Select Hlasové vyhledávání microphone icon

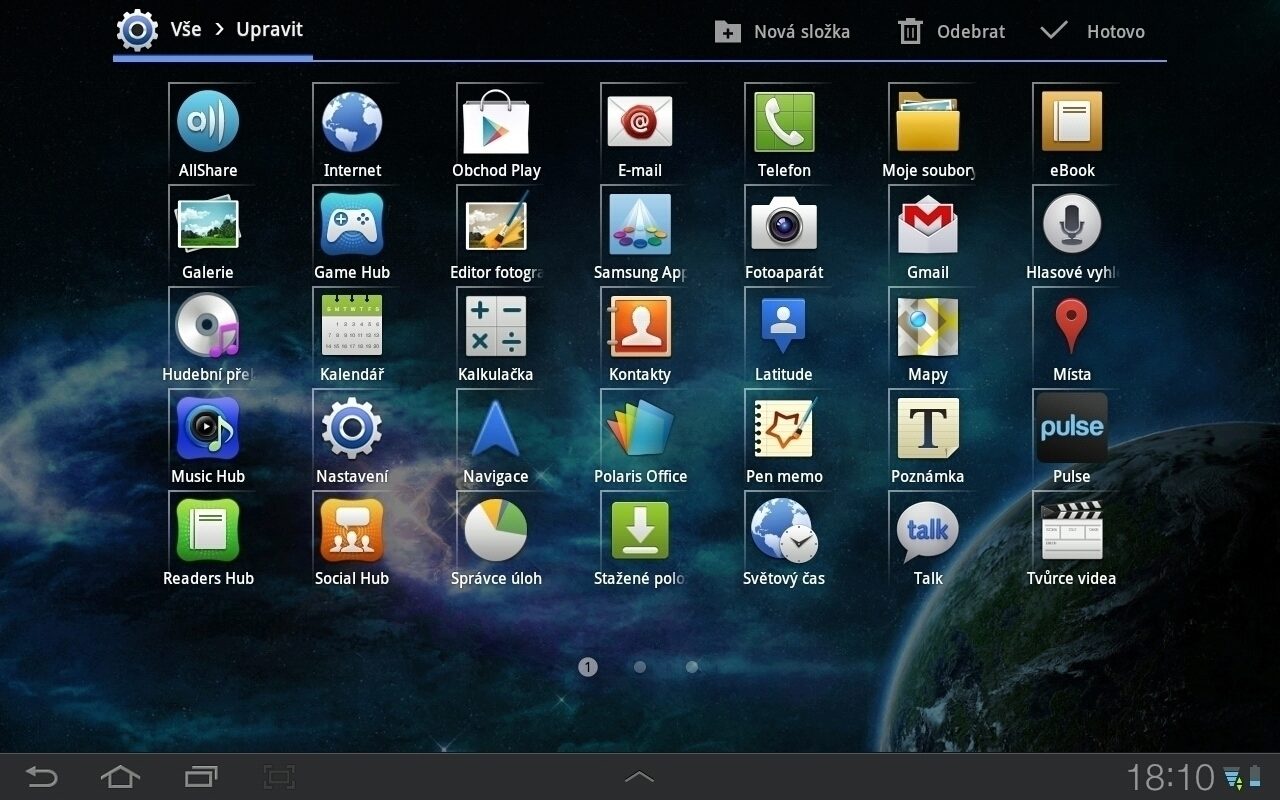(1072, 224)
